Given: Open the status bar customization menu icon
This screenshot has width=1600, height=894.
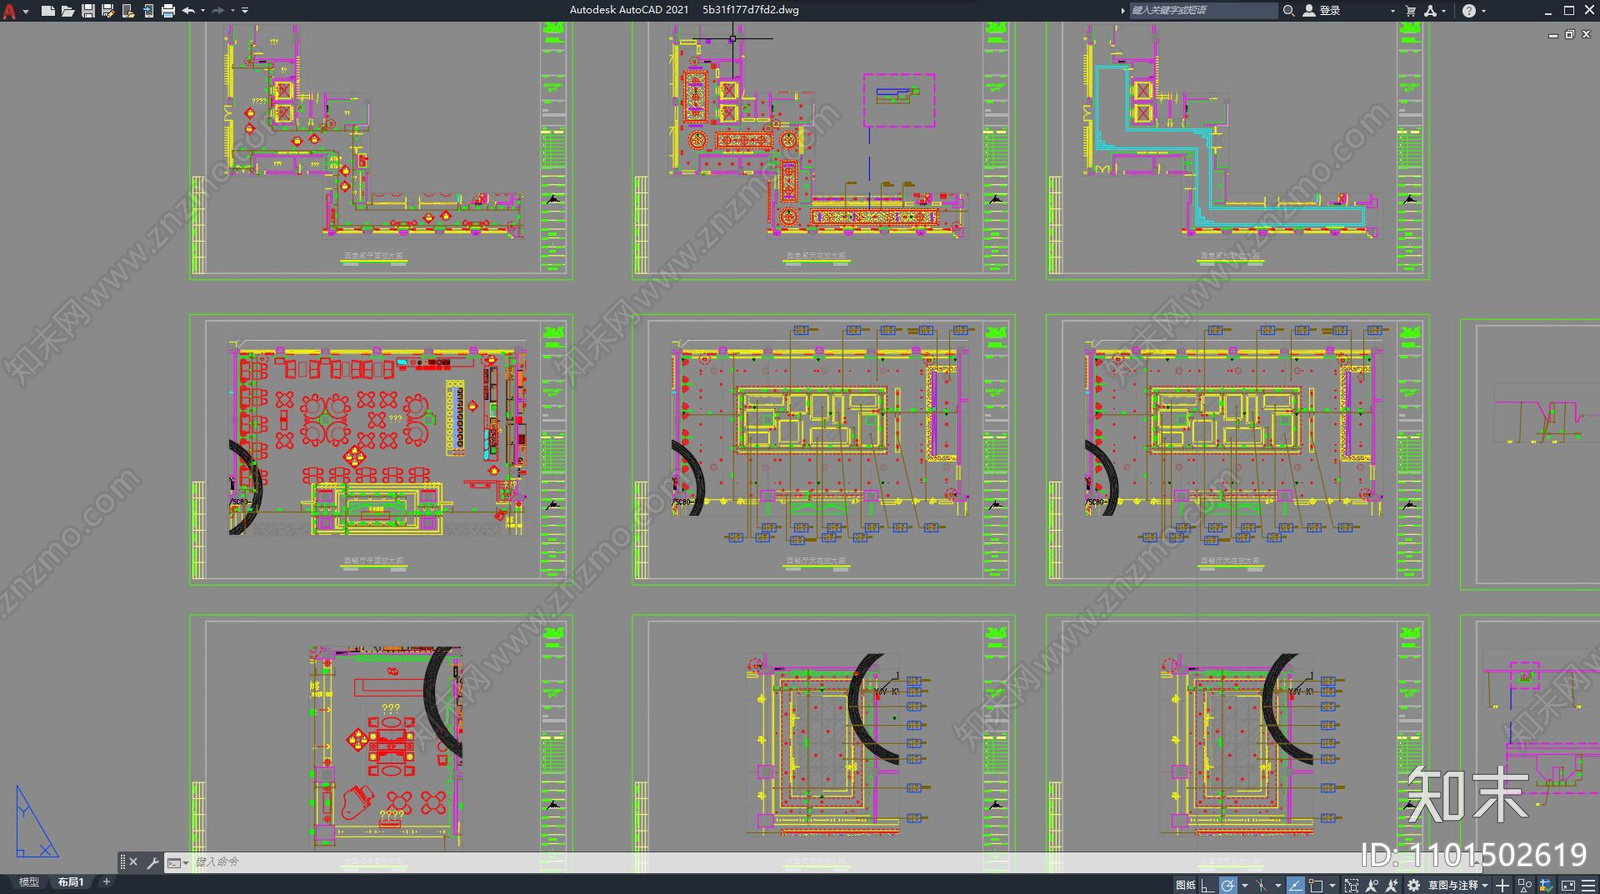Looking at the screenshot, I should pyautogui.click(x=1588, y=885).
